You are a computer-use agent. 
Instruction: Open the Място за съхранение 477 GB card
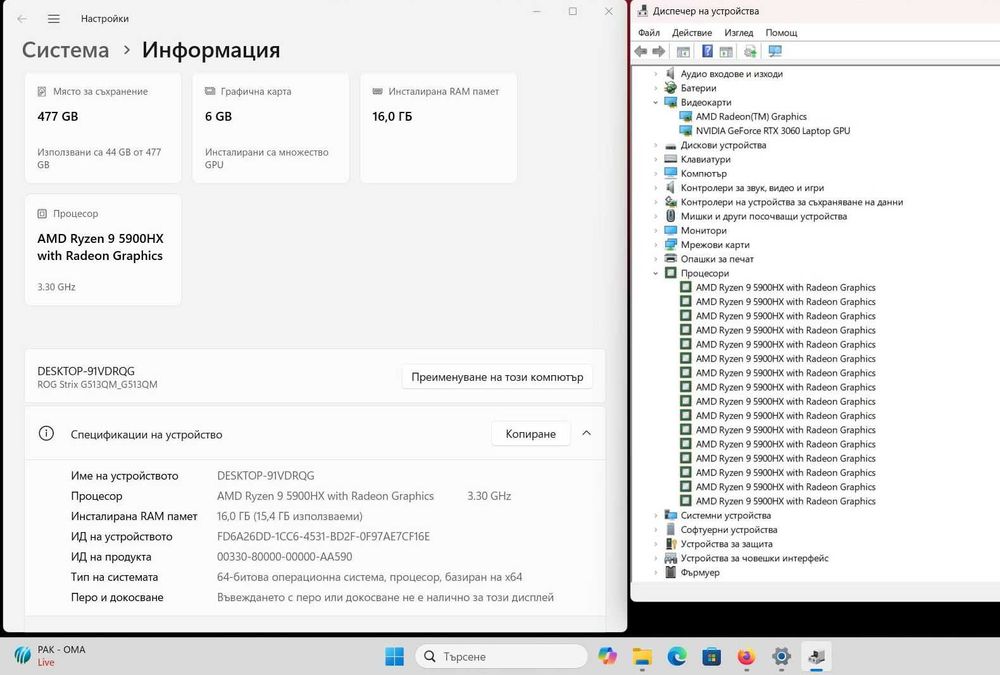click(103, 128)
